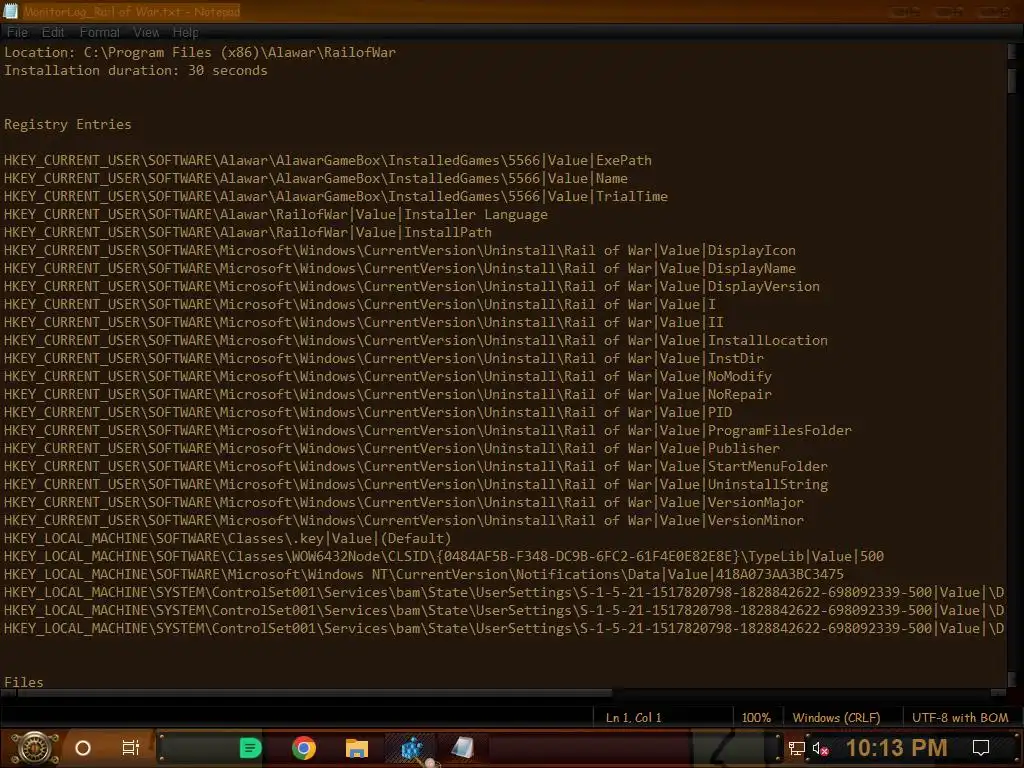Open the File menu
Image resolution: width=1024 pixels, height=768 pixels.
pyautogui.click(x=18, y=33)
